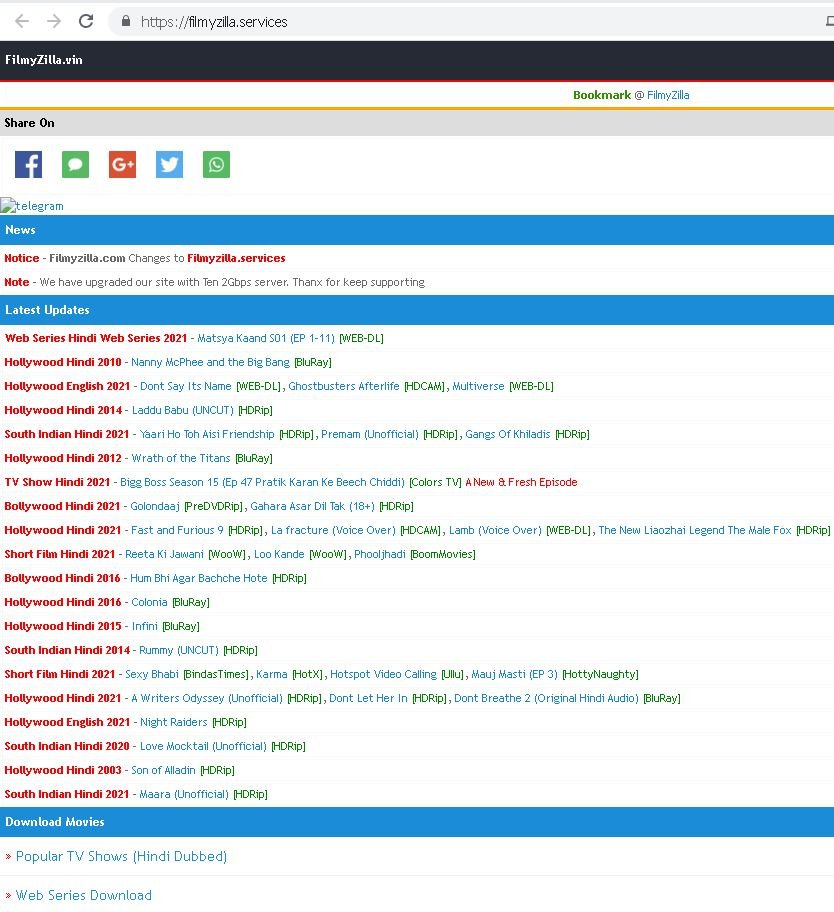Share via green SMS message icon
This screenshot has height=912, width=834.
click(x=76, y=164)
